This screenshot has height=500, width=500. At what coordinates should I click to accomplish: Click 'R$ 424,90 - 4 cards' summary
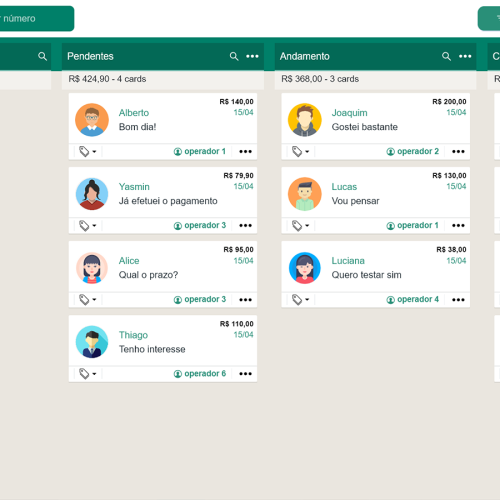[x=107, y=79]
